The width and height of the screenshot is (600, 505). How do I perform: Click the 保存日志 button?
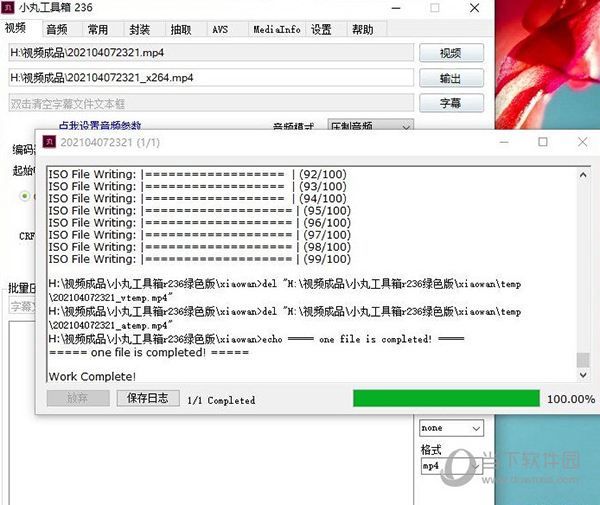click(x=148, y=398)
